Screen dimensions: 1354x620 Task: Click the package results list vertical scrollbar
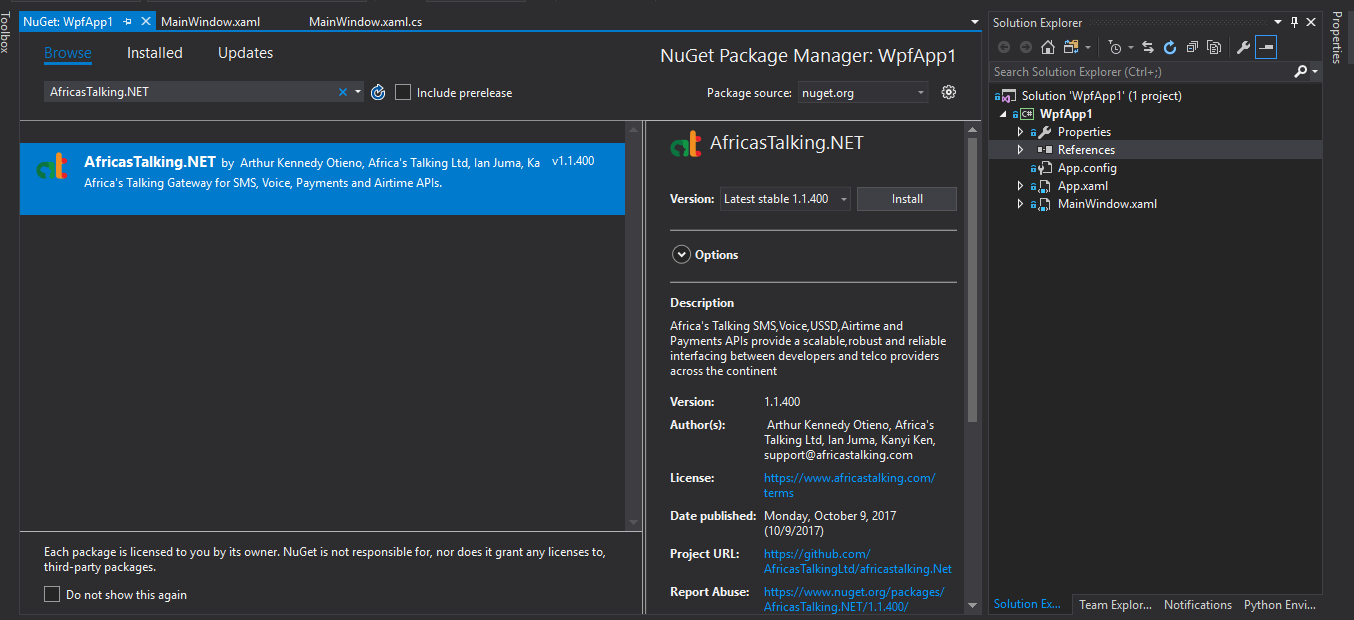click(633, 326)
